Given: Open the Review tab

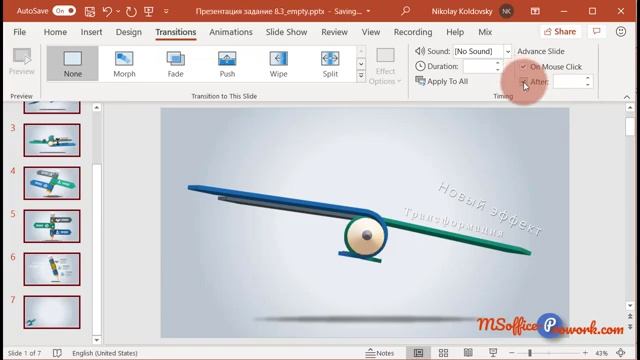Looking at the screenshot, I should click(334, 32).
